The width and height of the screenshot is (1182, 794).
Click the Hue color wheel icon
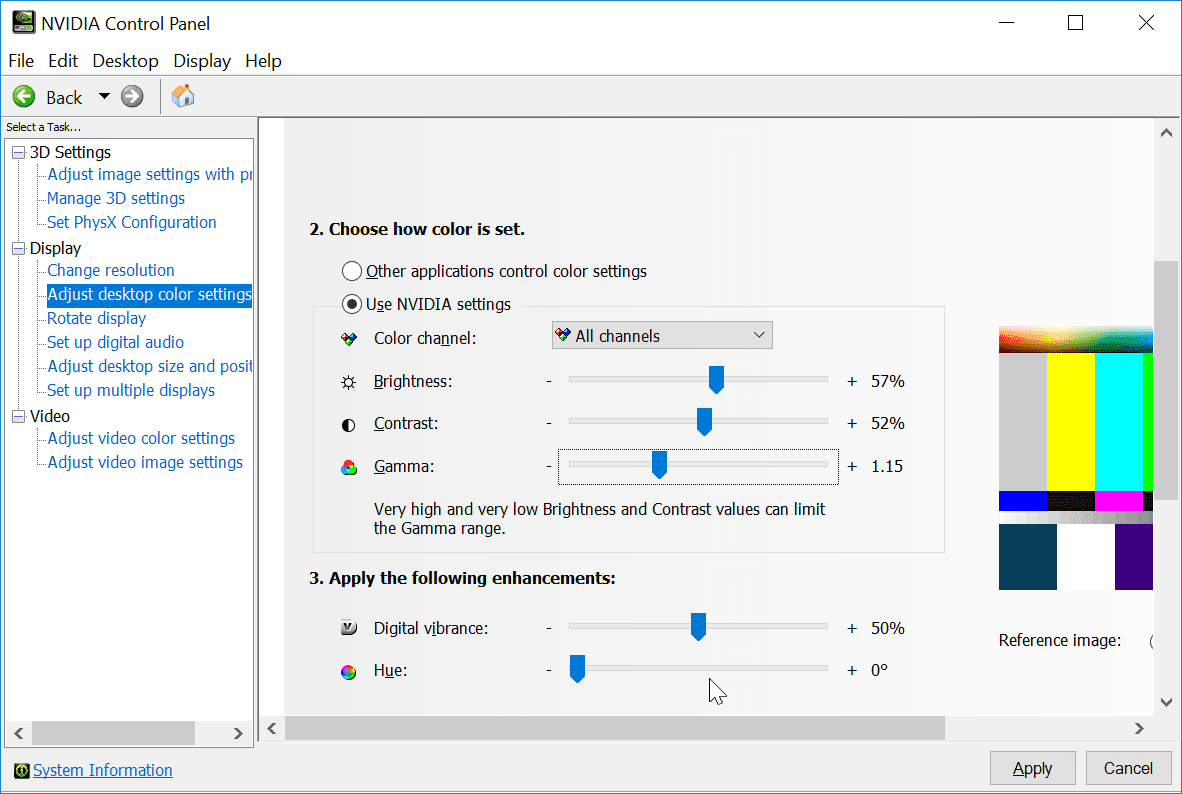348,670
